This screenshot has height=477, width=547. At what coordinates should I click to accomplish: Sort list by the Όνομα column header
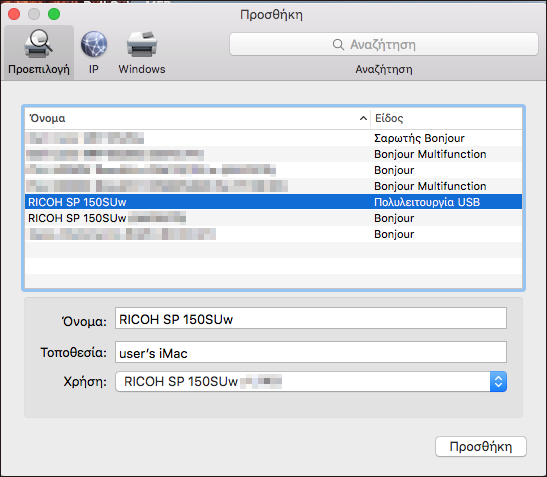coord(197,118)
